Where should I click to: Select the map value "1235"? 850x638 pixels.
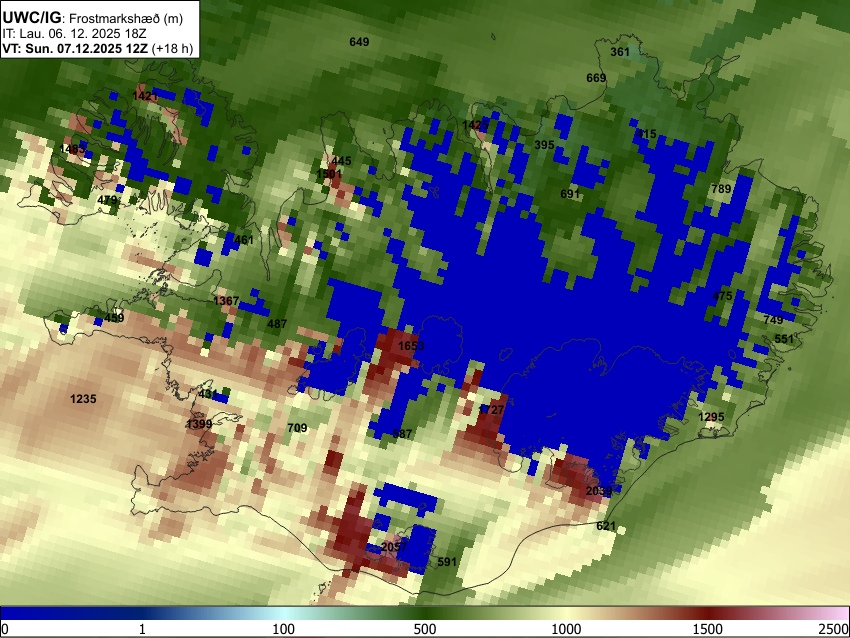click(83, 399)
